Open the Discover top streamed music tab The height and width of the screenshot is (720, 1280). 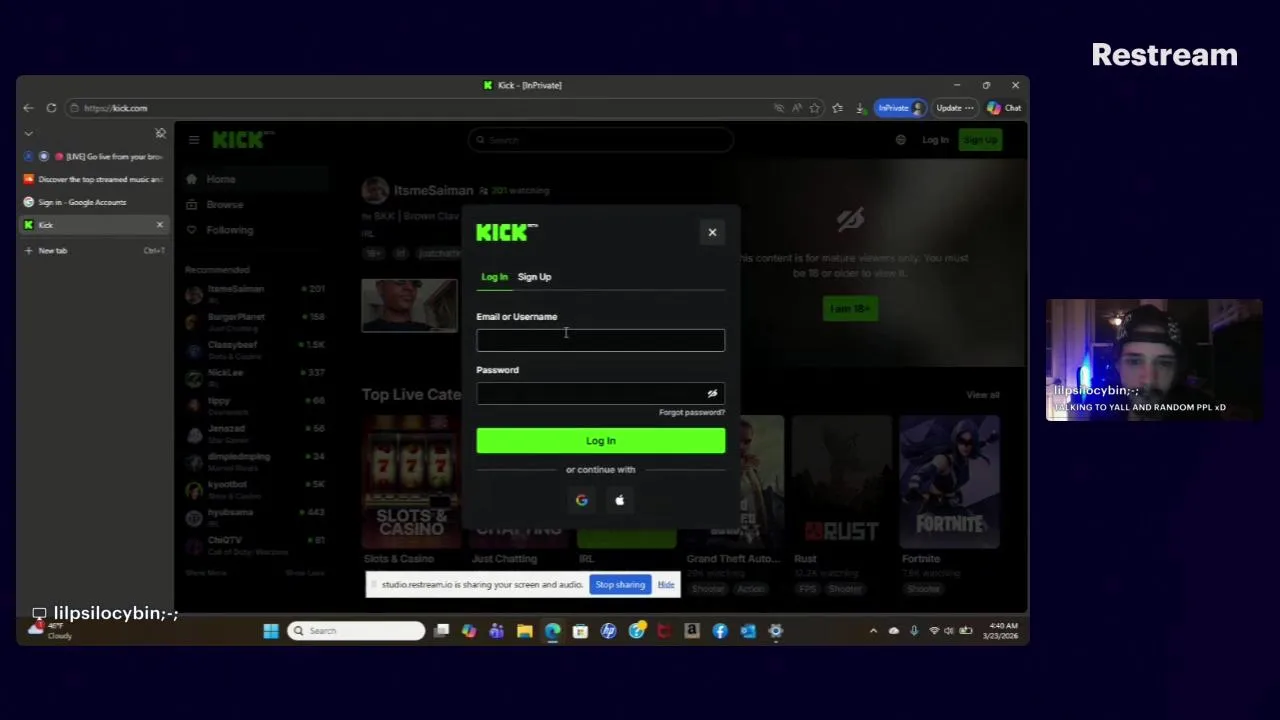click(95, 180)
